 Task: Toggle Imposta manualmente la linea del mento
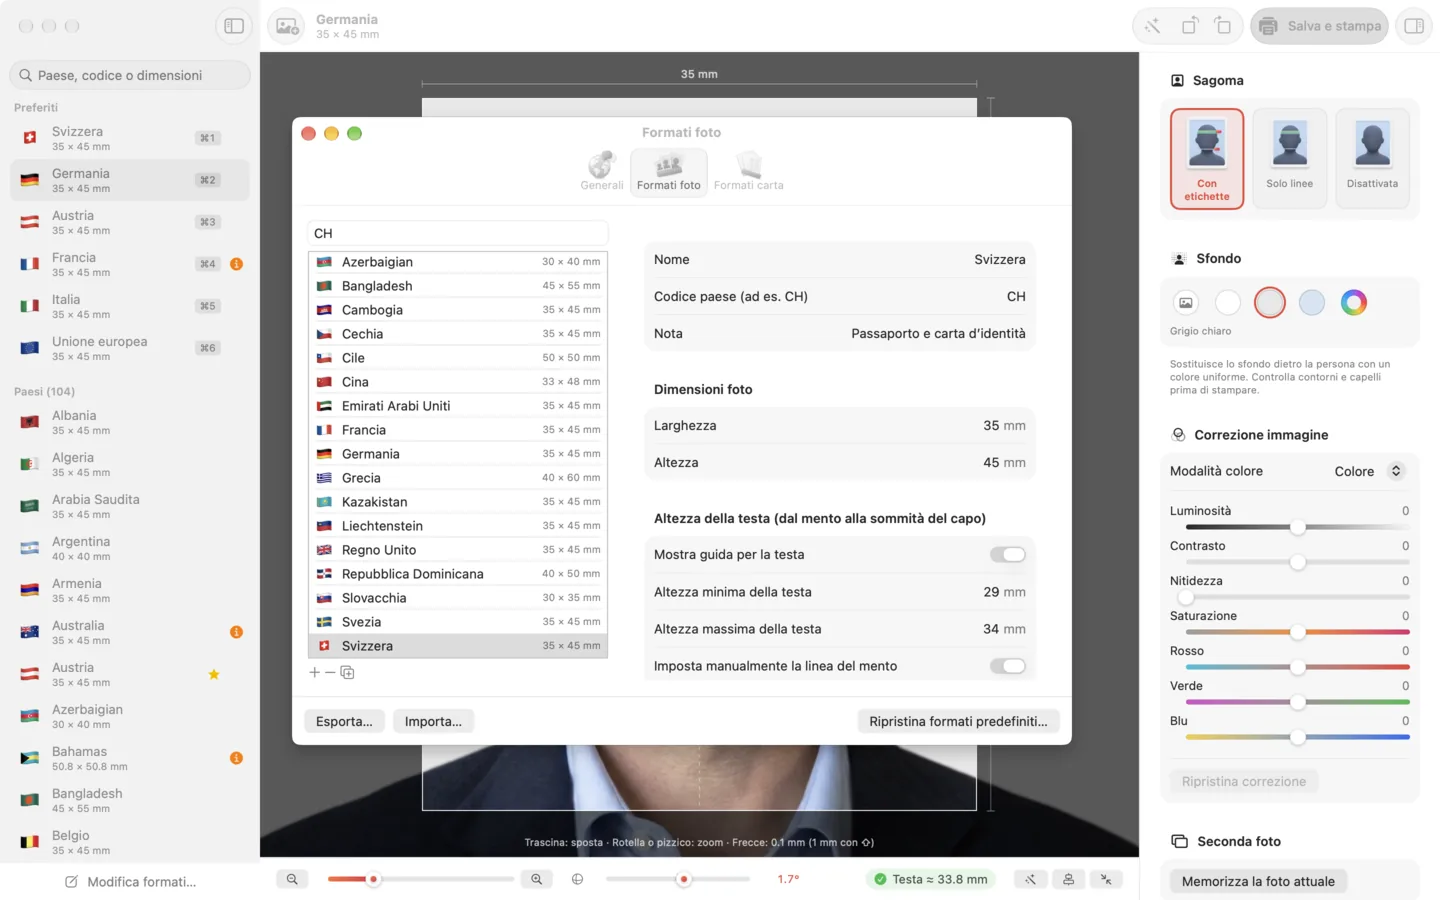pos(1007,666)
